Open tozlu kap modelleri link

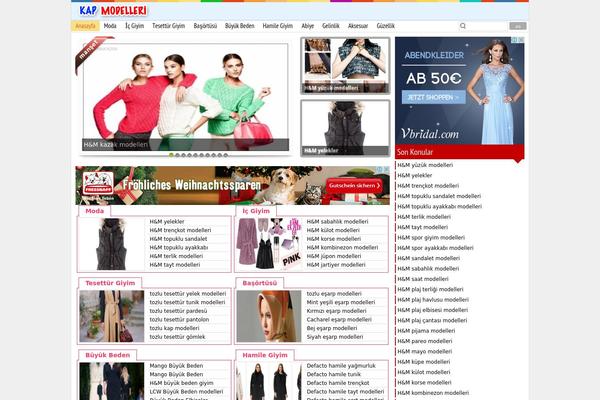(x=174, y=328)
